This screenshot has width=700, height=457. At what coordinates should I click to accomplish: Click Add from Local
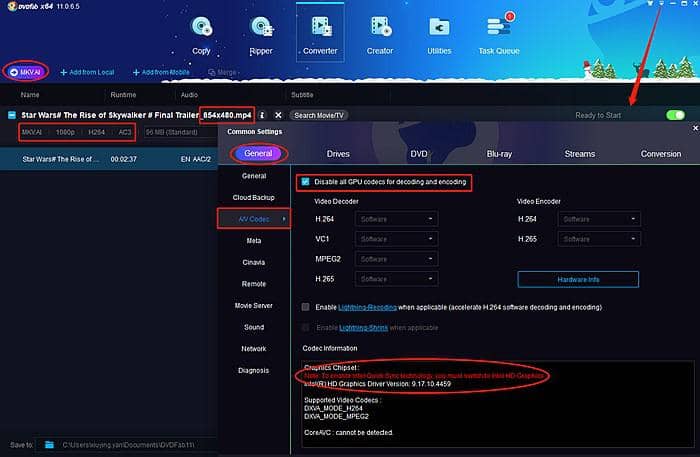pyautogui.click(x=86, y=72)
